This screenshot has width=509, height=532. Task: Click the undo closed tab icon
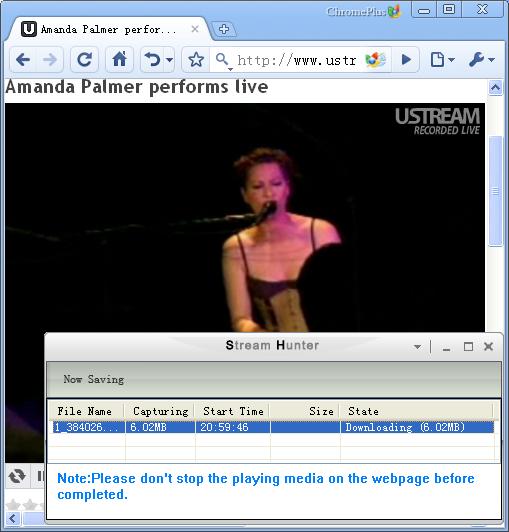152,60
